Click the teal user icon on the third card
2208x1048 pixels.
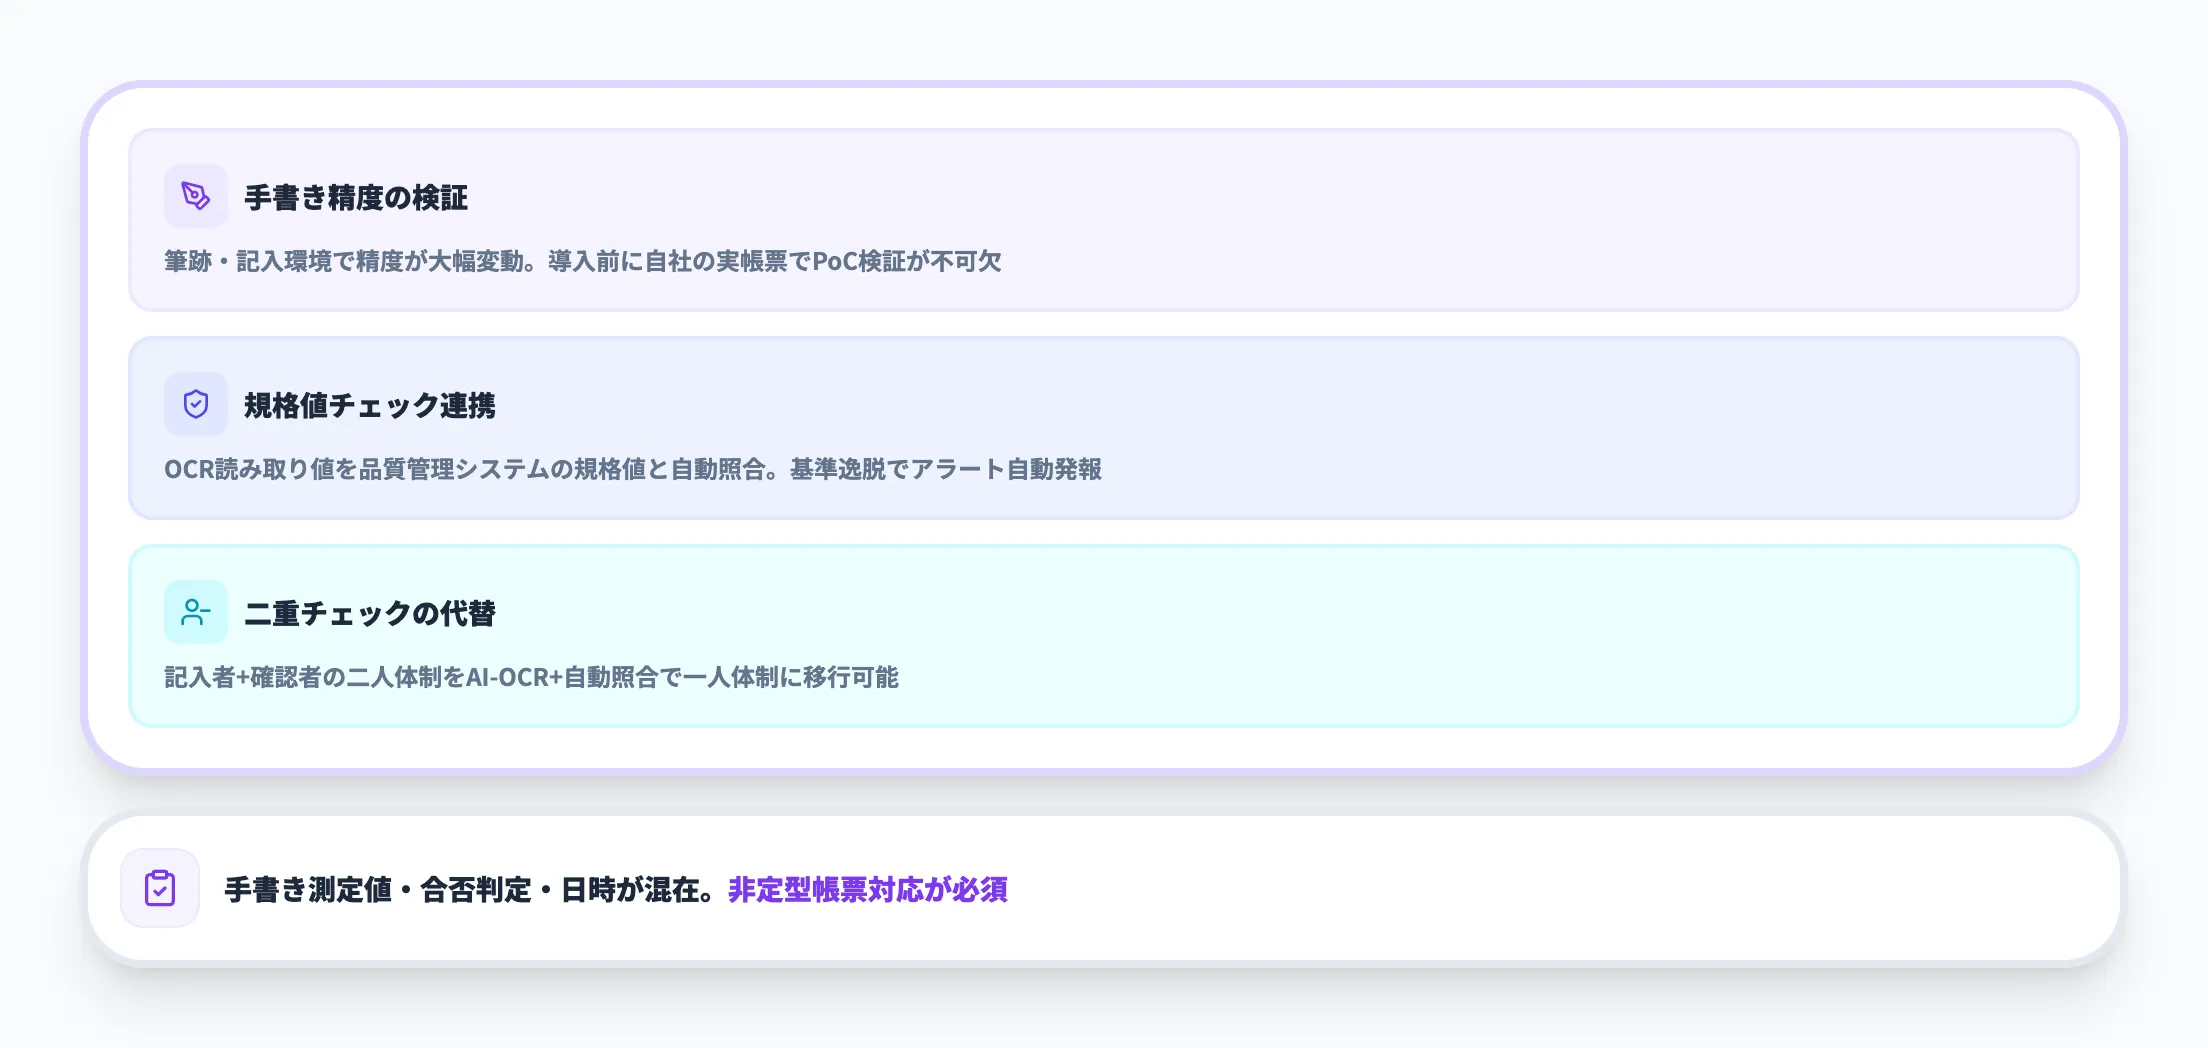195,612
